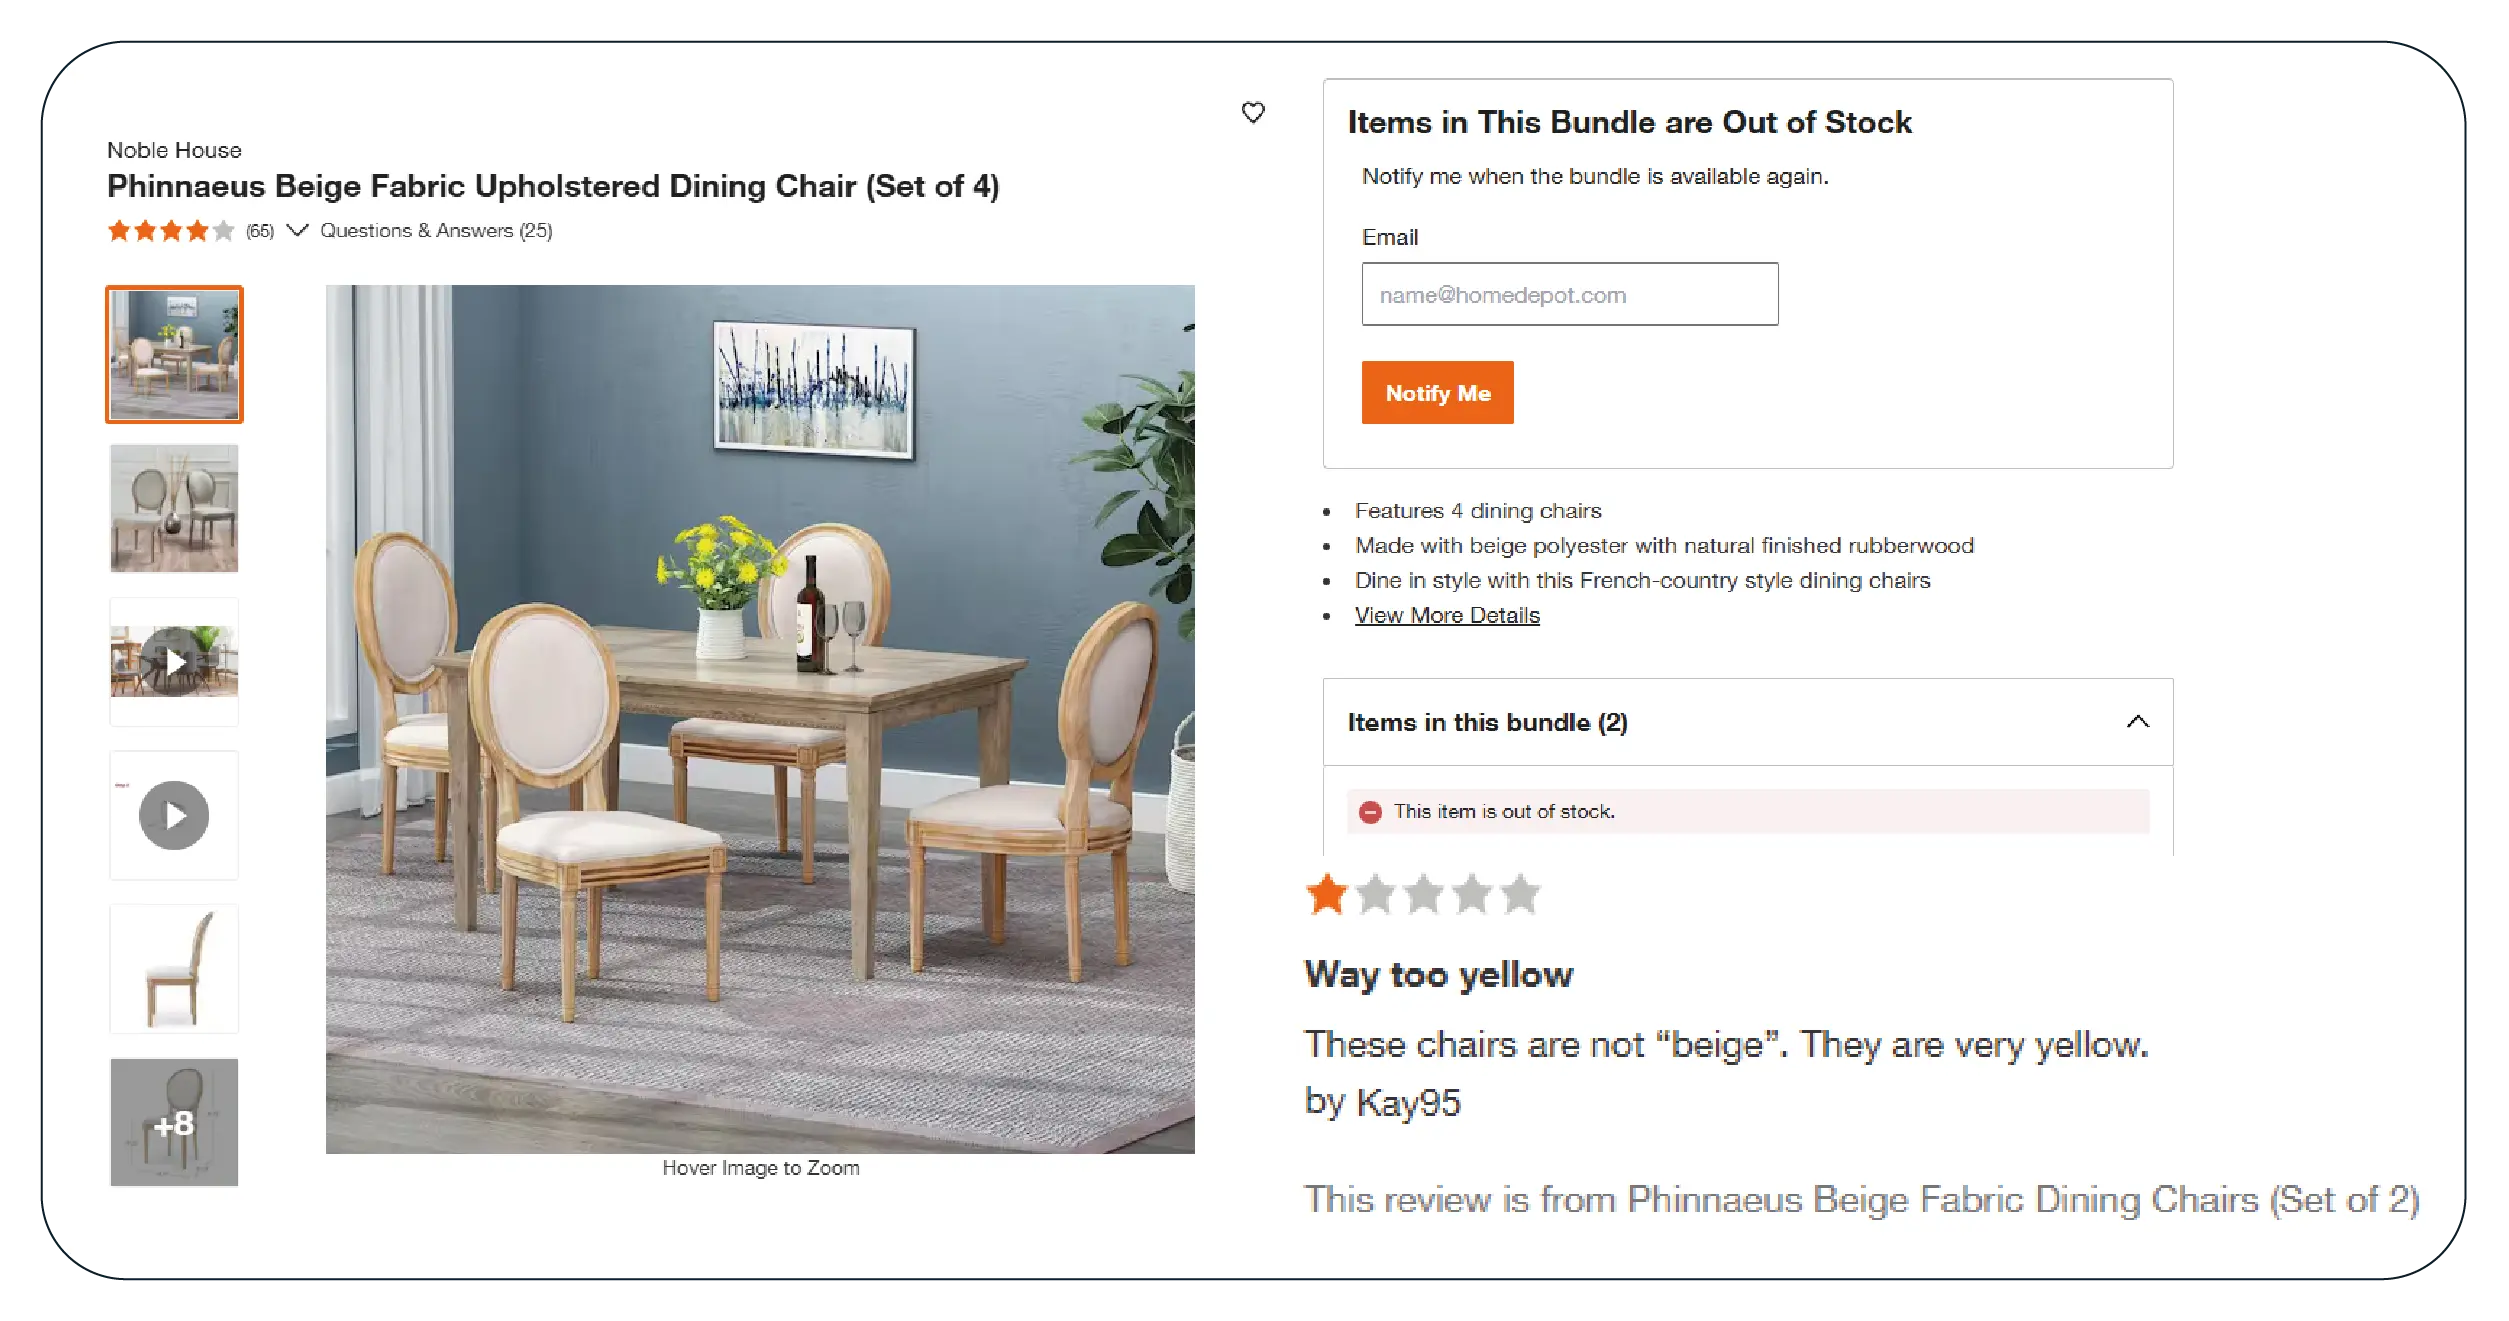Click the Way too yellow review title
This screenshot has width=2509, height=1321.
point(1438,974)
